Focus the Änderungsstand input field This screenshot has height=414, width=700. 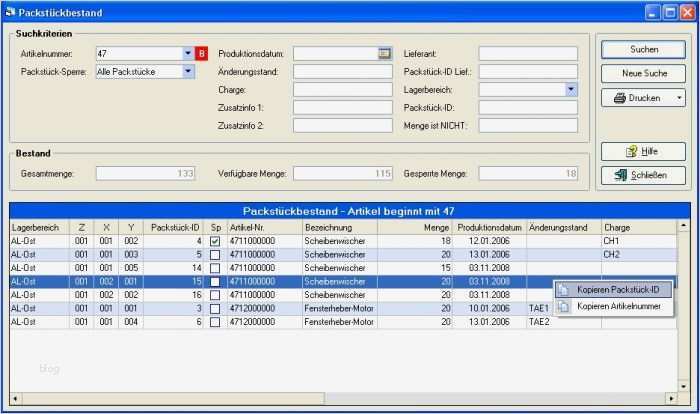[342, 72]
